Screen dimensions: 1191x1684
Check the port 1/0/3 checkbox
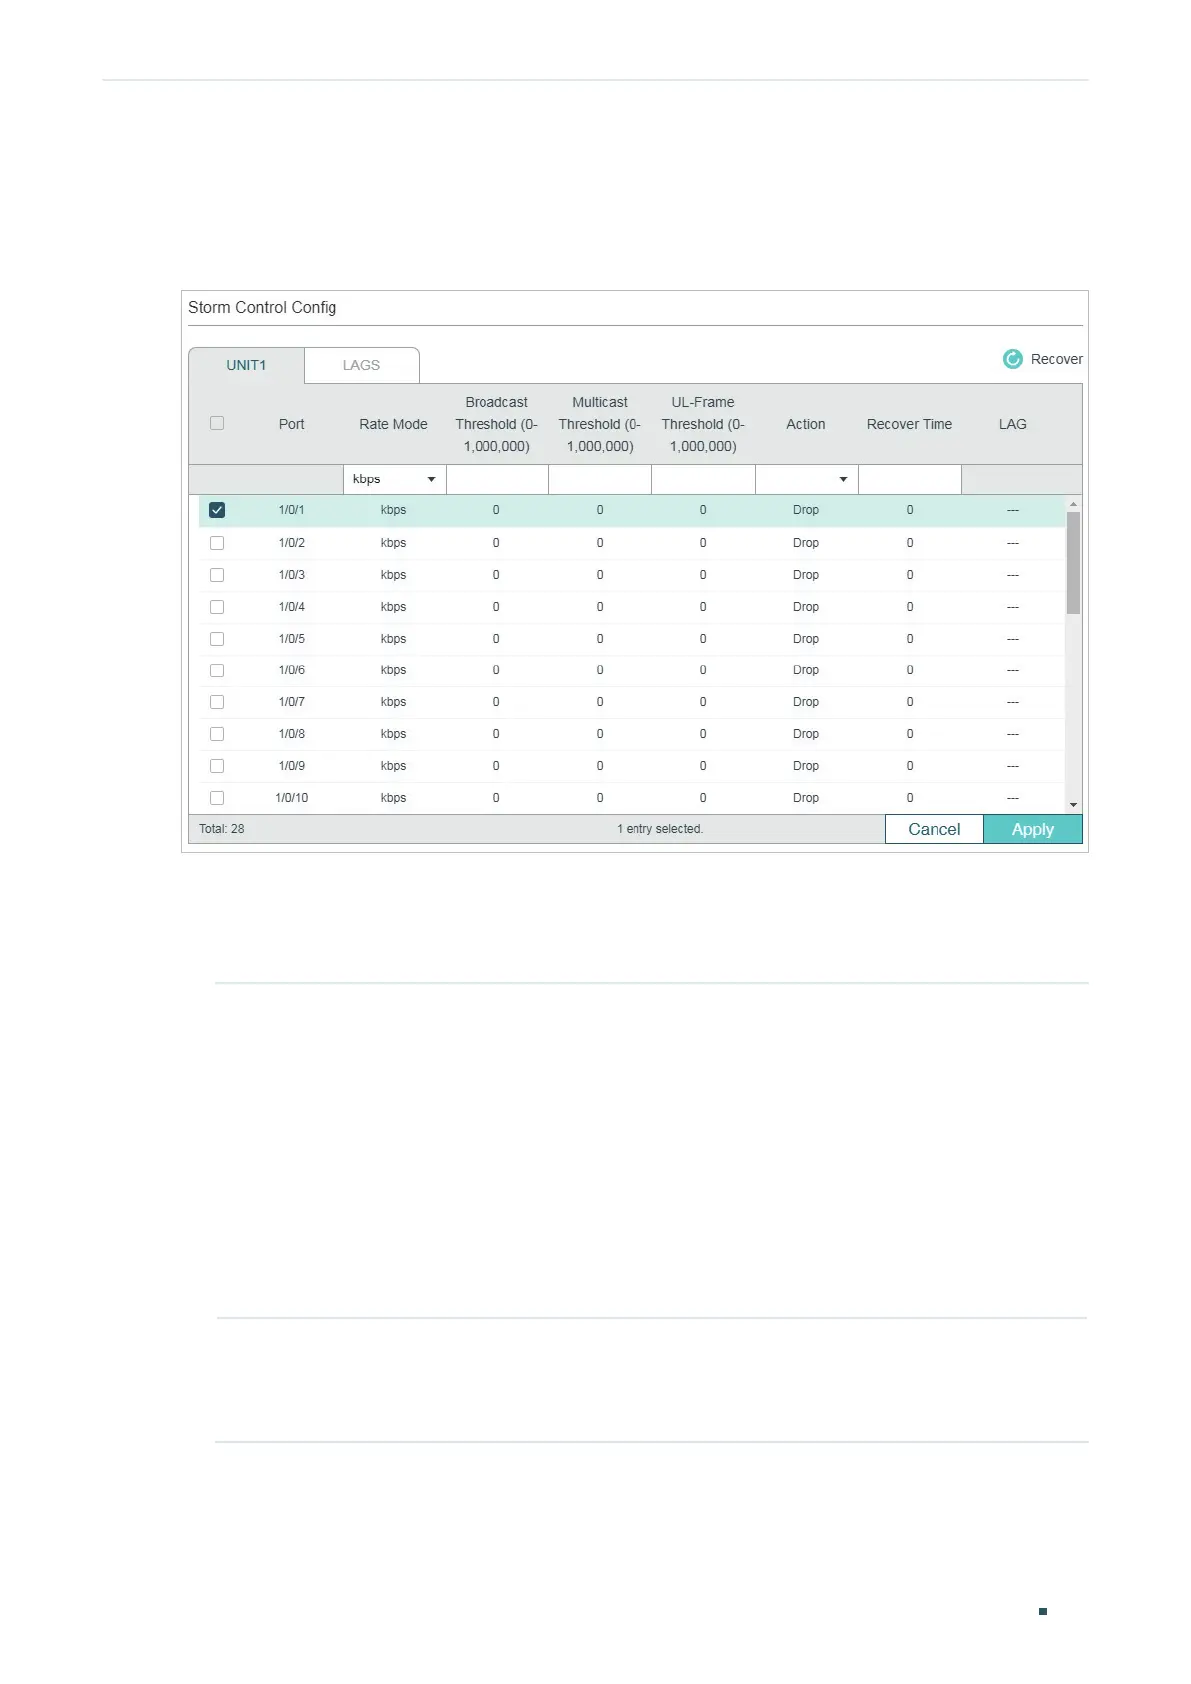pyautogui.click(x=217, y=575)
